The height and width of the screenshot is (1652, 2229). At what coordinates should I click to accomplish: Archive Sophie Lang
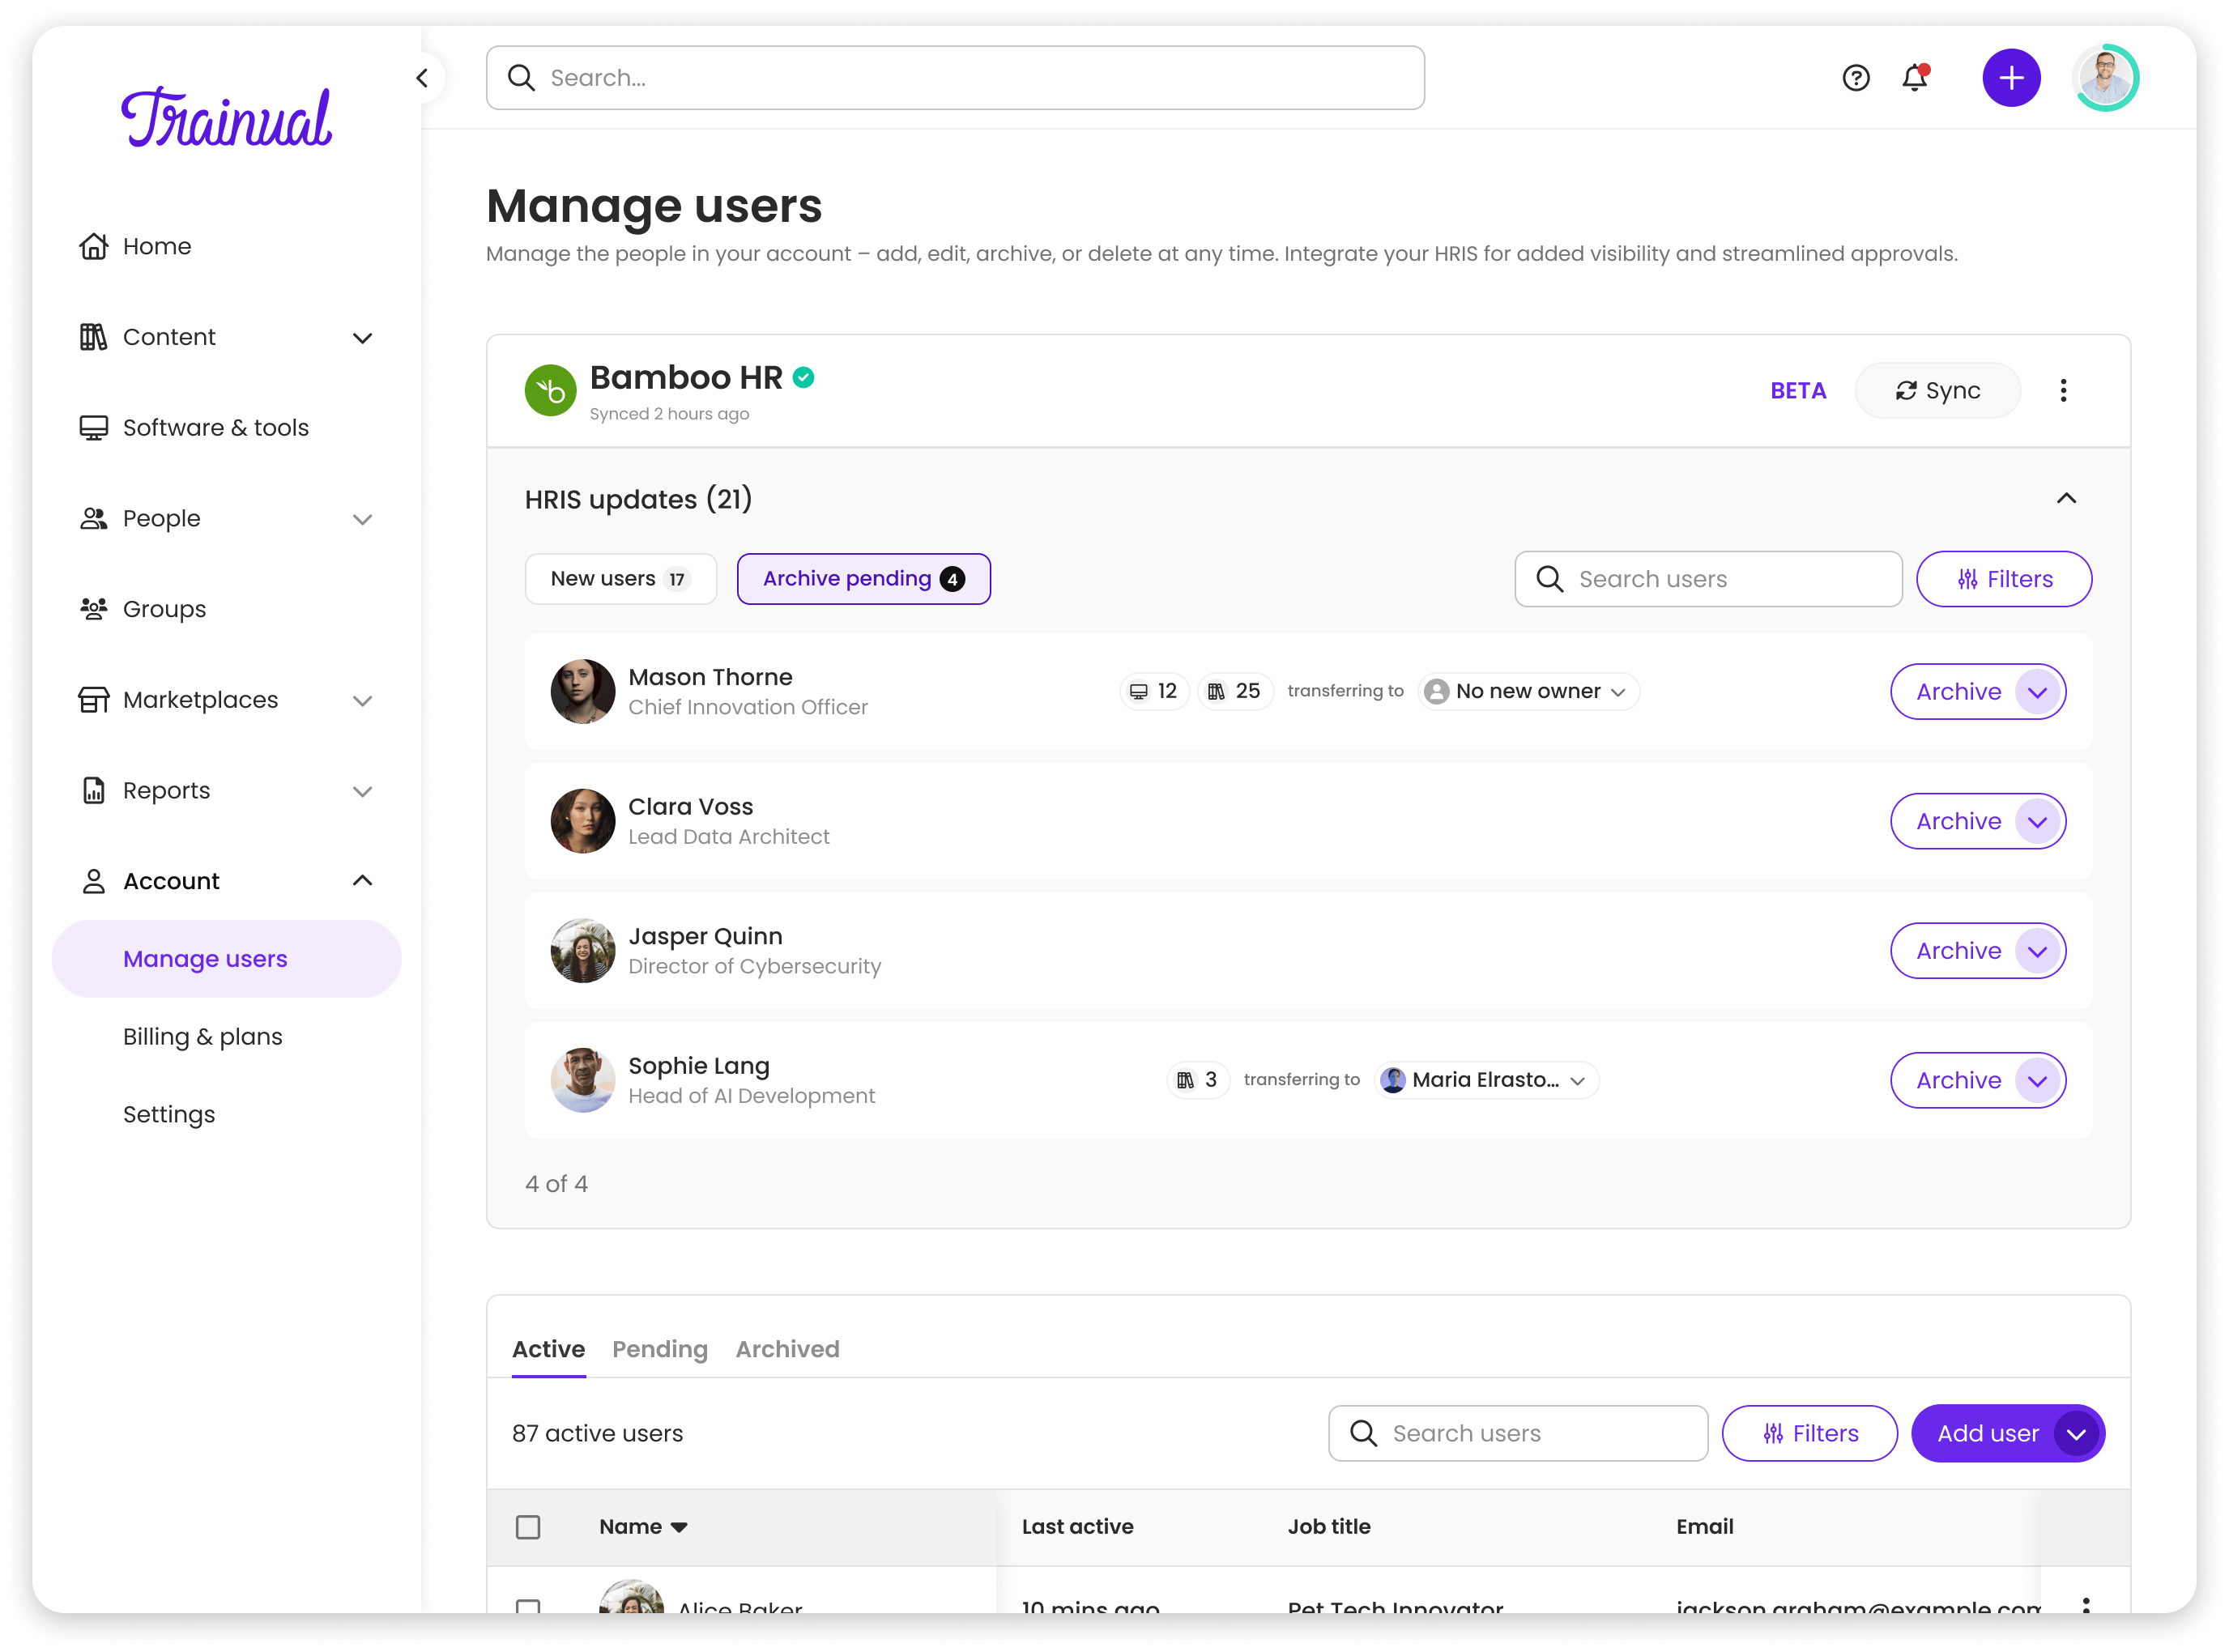1957,1080
